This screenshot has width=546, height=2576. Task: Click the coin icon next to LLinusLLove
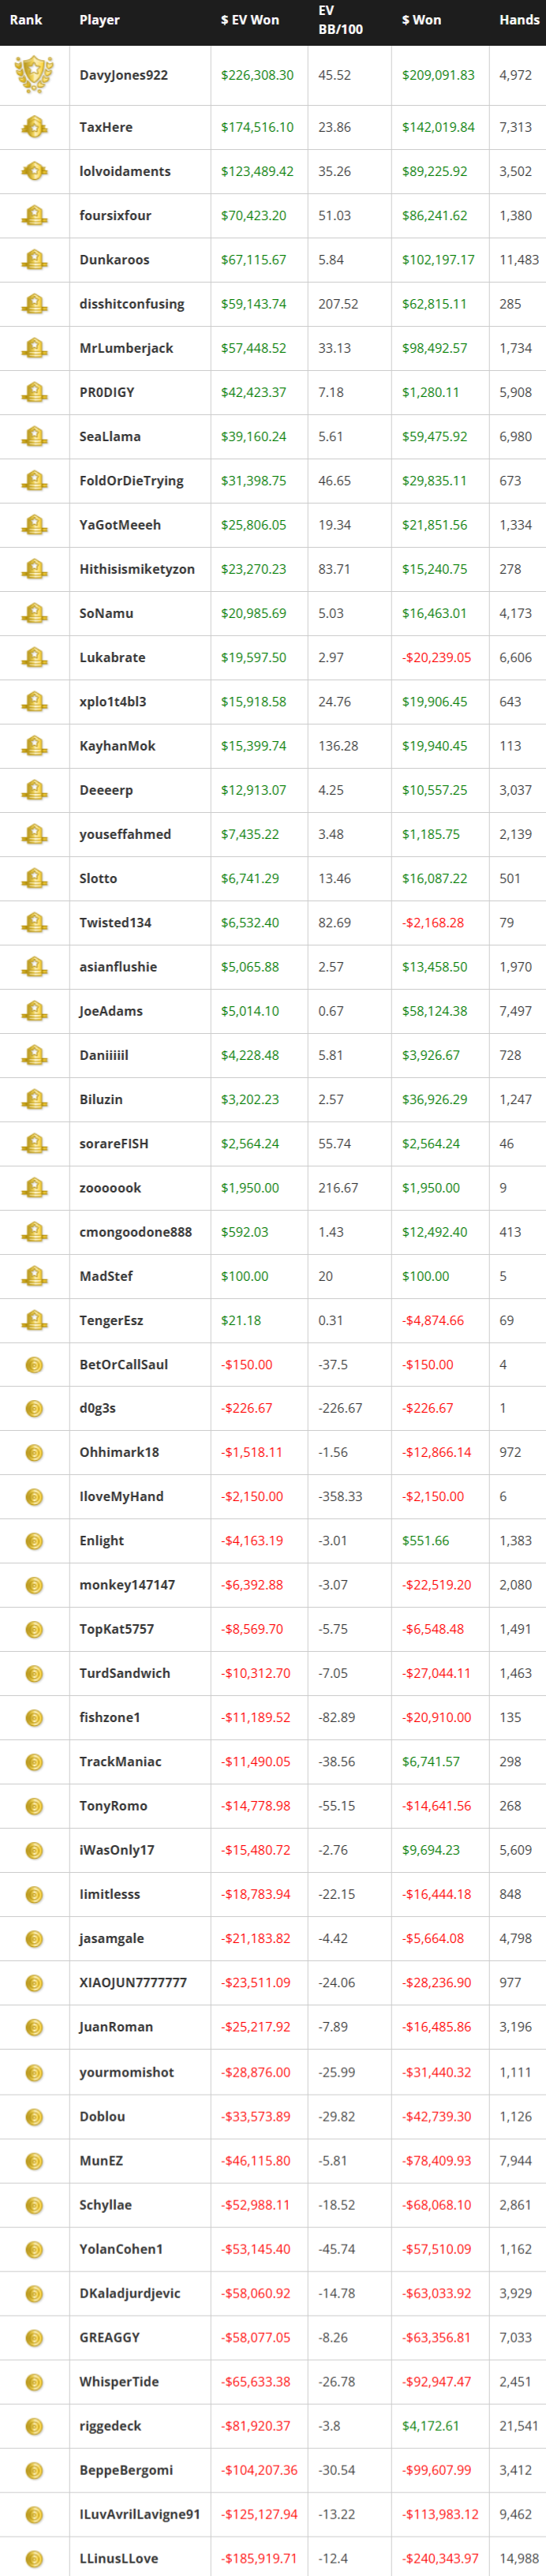34,2558
